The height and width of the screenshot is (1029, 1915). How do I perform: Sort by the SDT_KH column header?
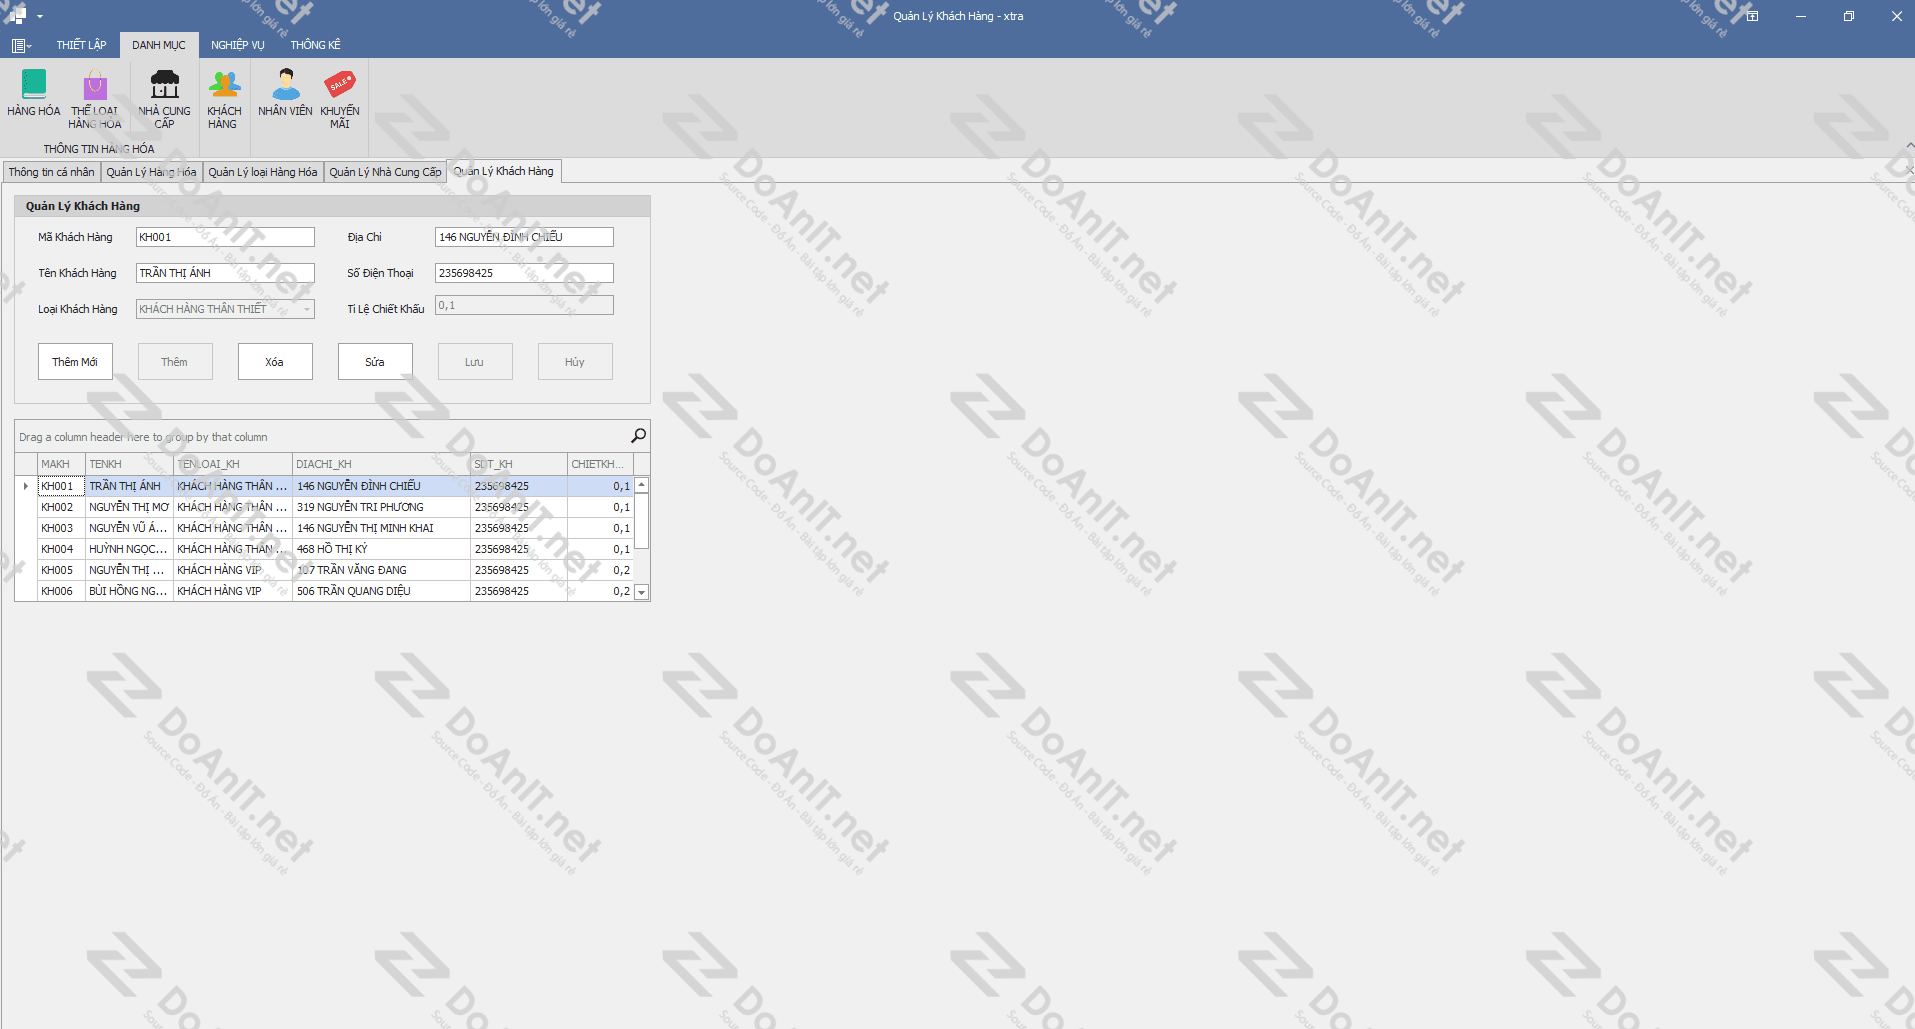tap(518, 464)
